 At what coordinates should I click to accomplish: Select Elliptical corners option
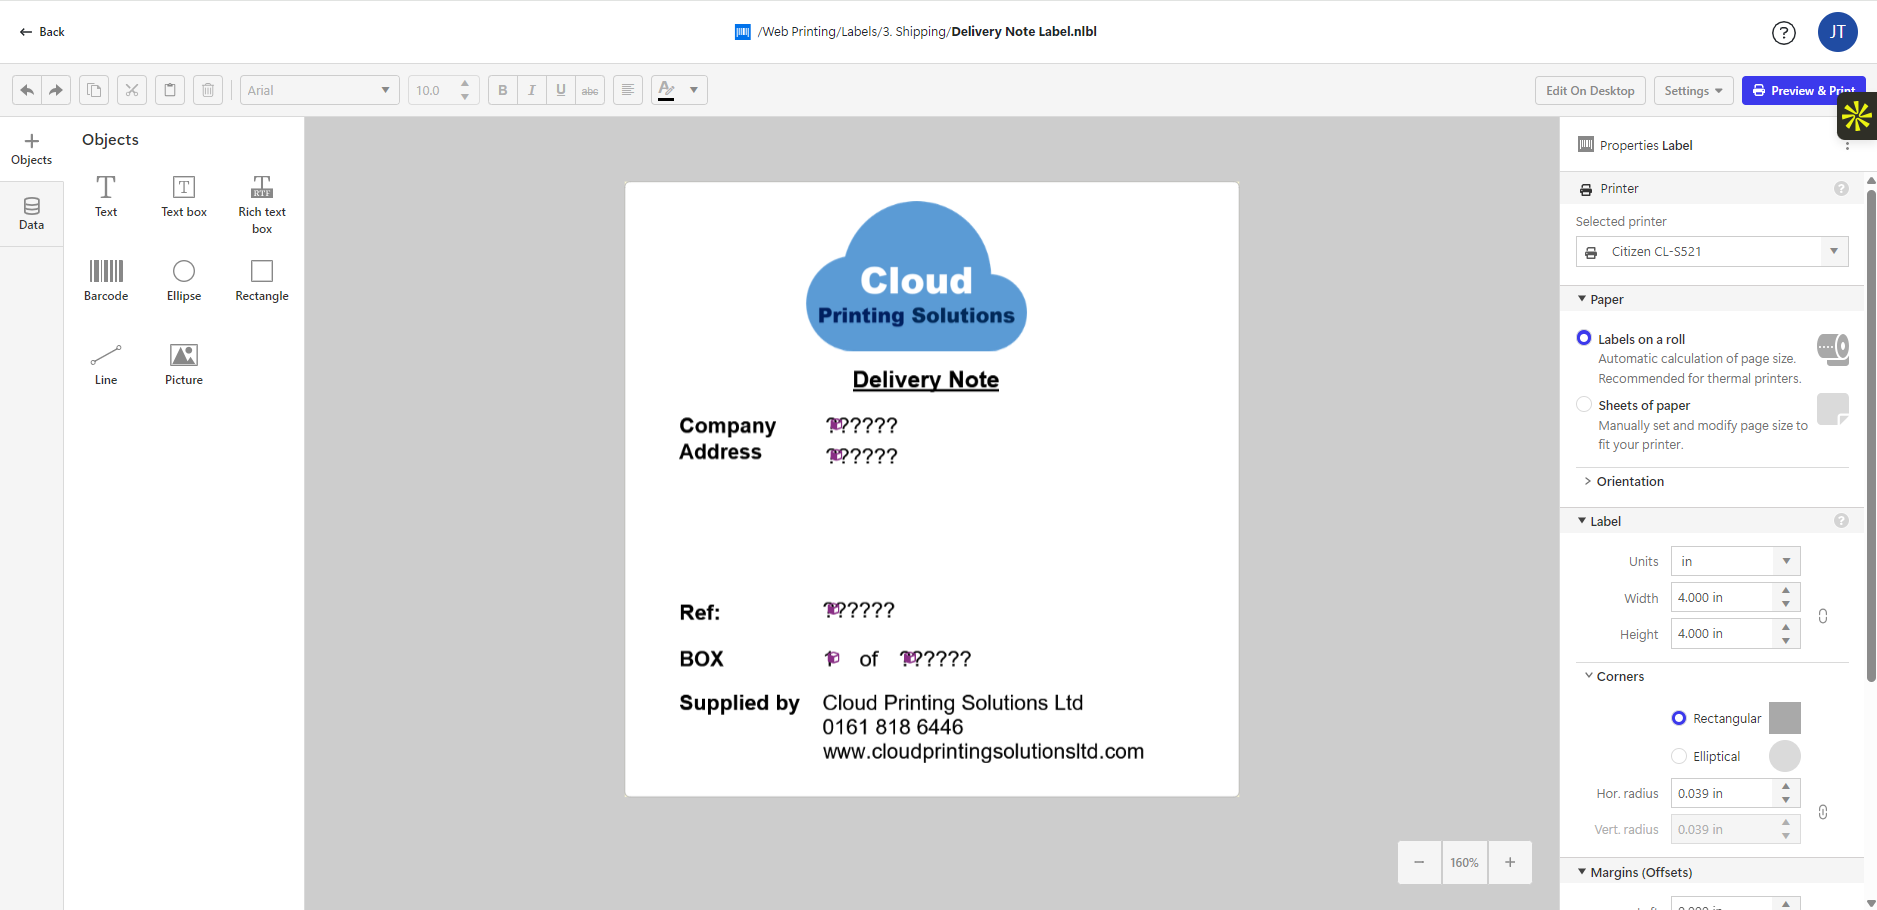[1679, 756]
